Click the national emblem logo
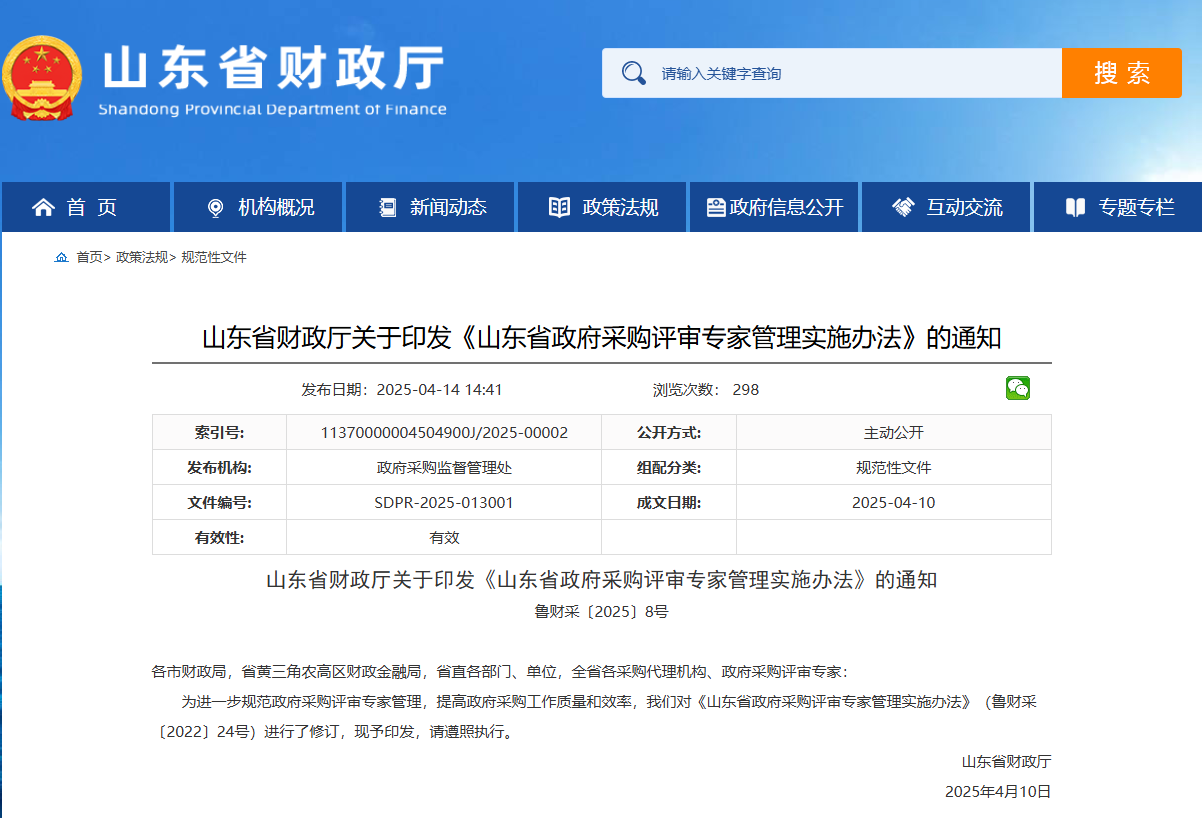1202x818 pixels. click(x=42, y=78)
